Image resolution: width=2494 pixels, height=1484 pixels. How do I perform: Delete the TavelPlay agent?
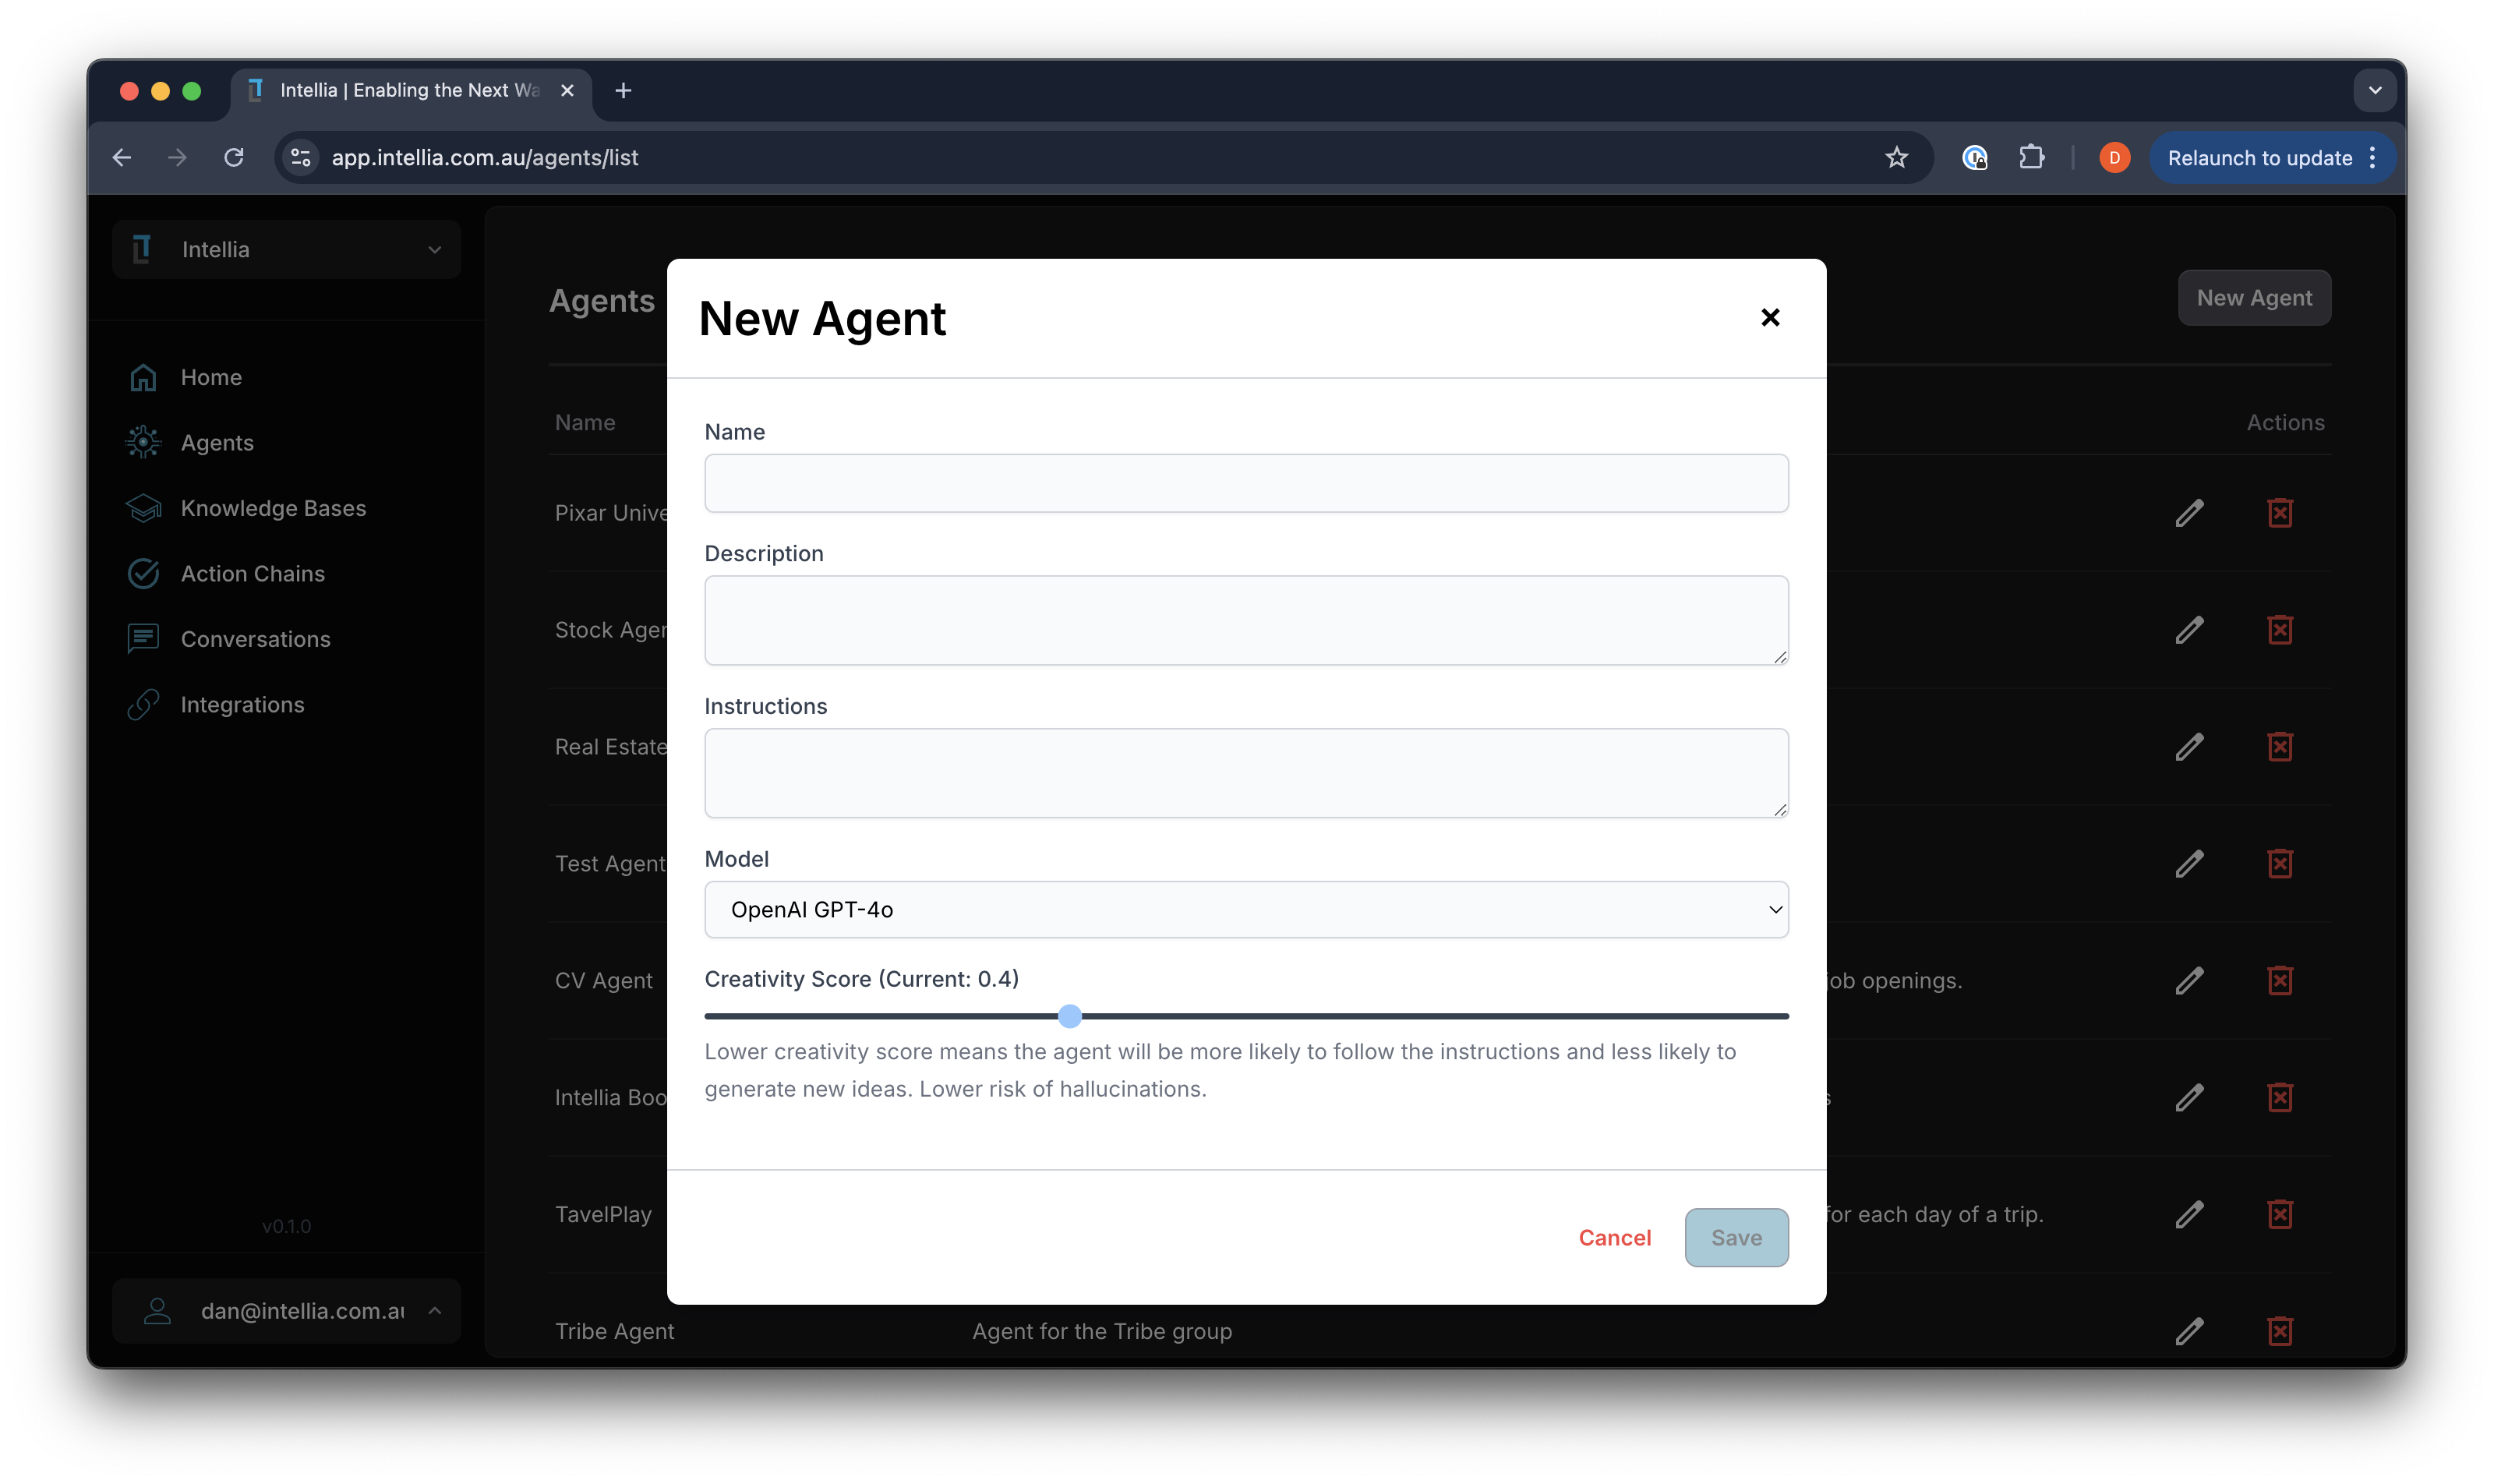pos(2279,1215)
